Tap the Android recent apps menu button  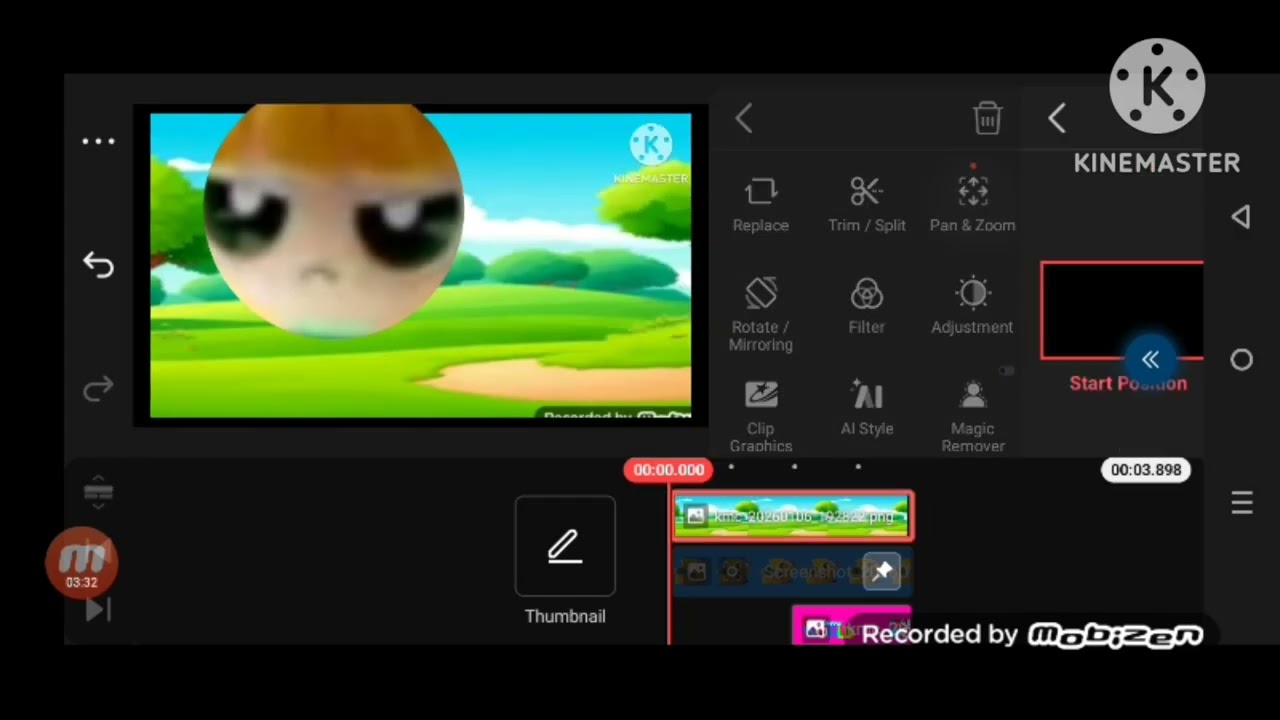(x=1241, y=503)
